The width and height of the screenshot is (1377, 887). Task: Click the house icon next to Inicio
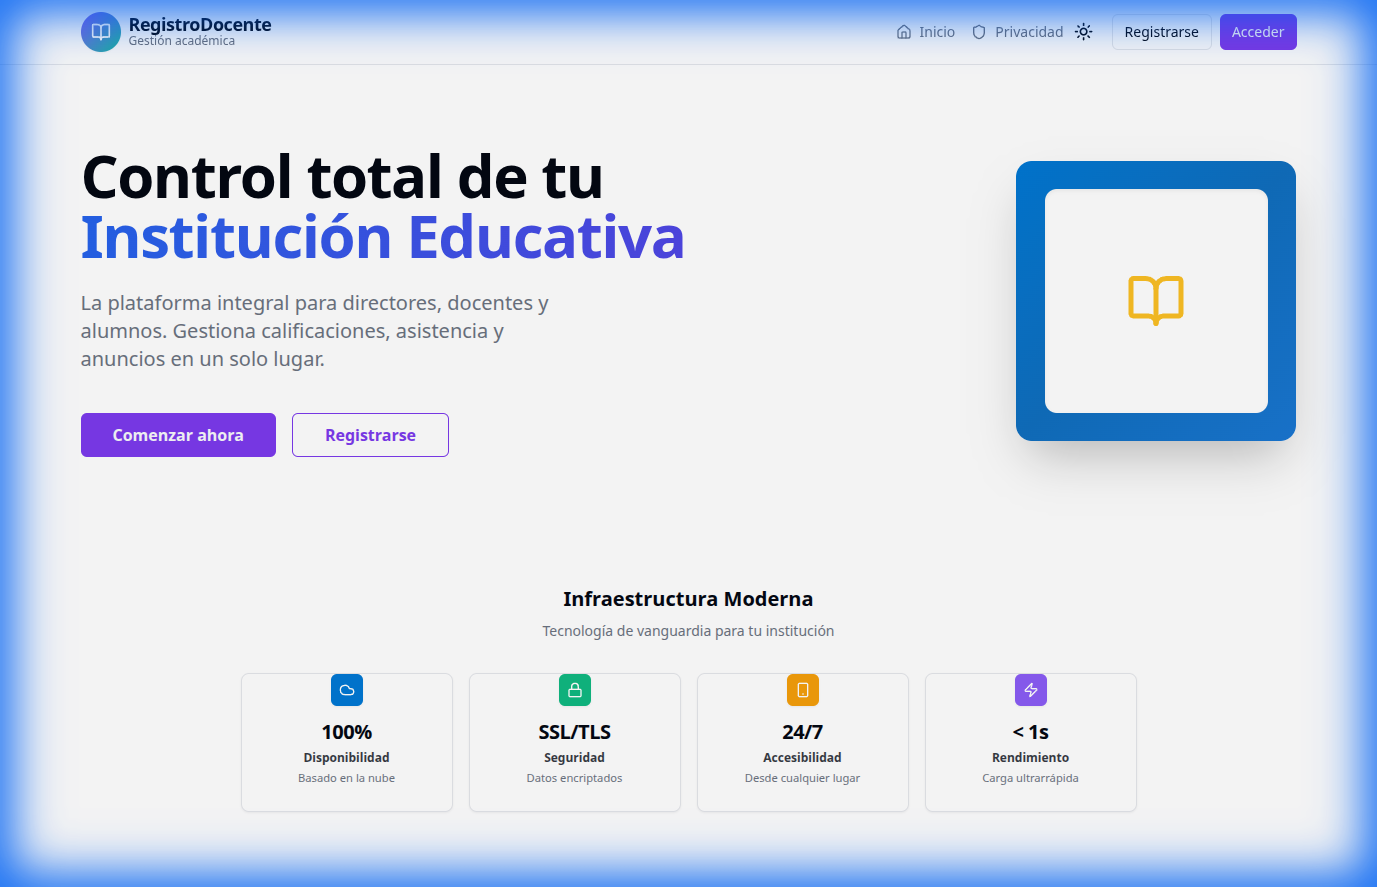point(902,31)
